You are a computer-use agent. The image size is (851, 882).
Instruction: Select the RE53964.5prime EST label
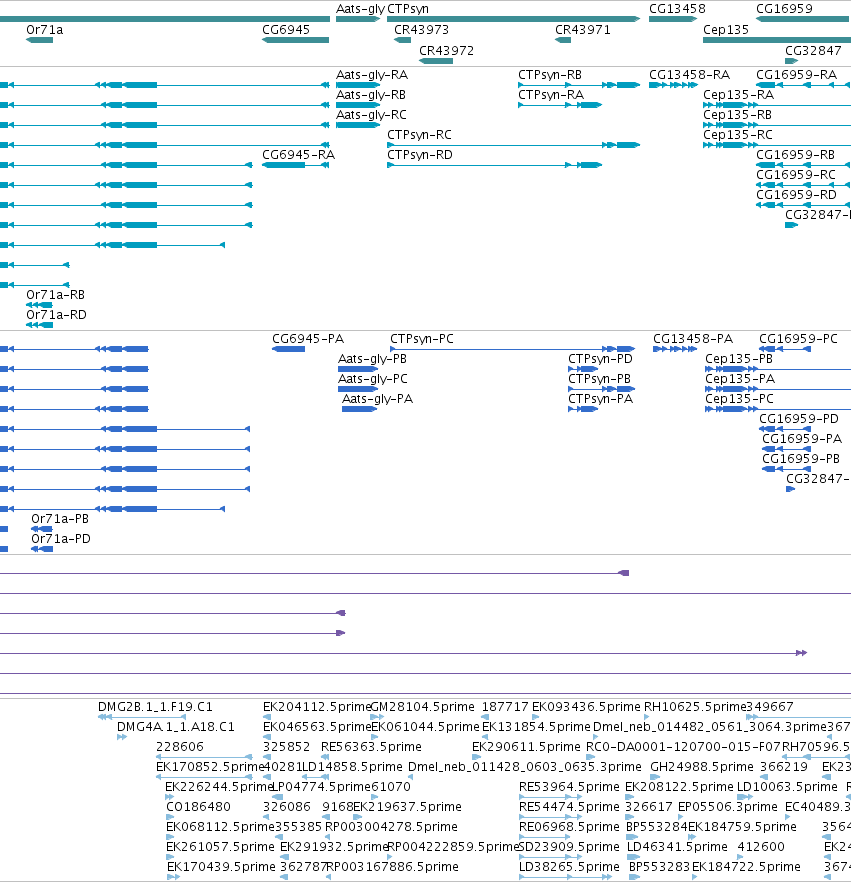569,787
